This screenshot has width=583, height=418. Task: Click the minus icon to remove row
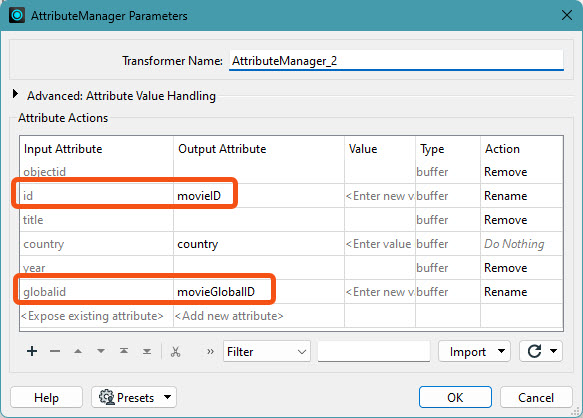coord(55,351)
